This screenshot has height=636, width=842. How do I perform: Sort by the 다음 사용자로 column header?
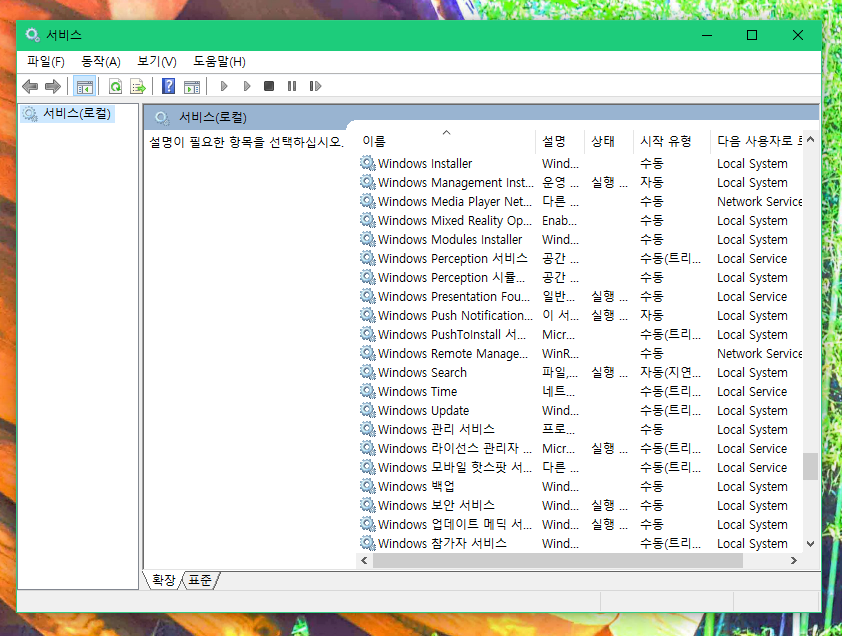point(757,141)
